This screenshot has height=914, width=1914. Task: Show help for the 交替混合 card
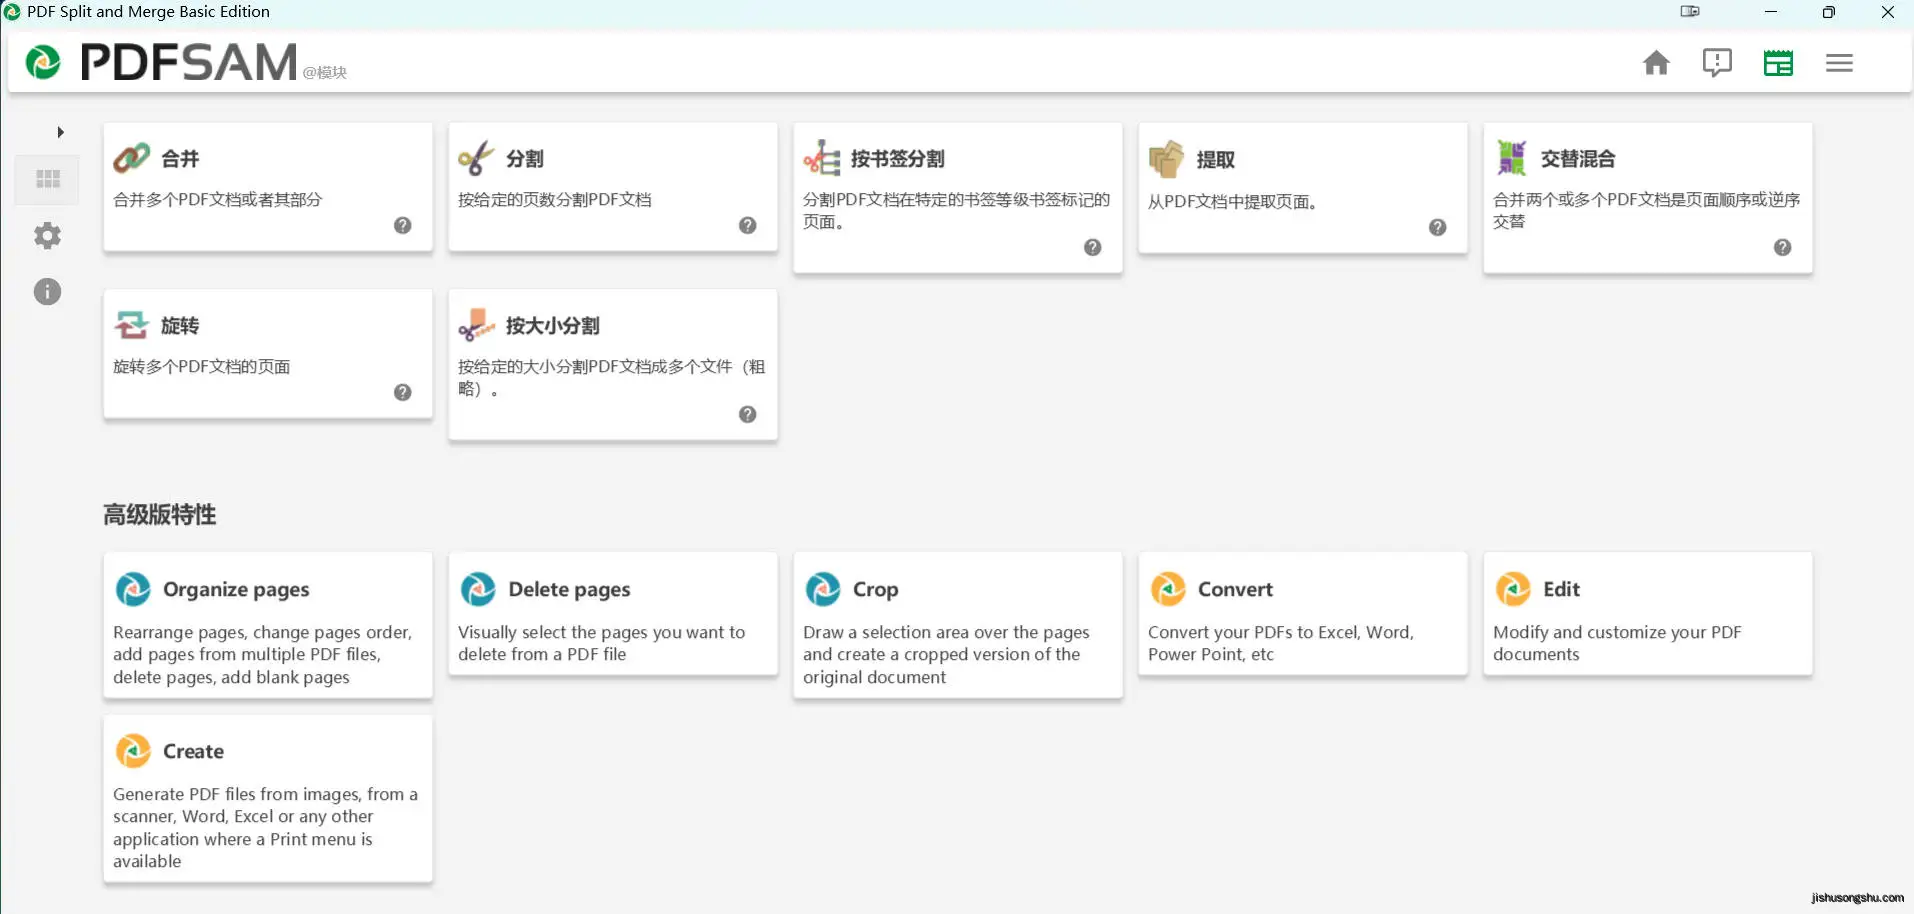point(1783,247)
